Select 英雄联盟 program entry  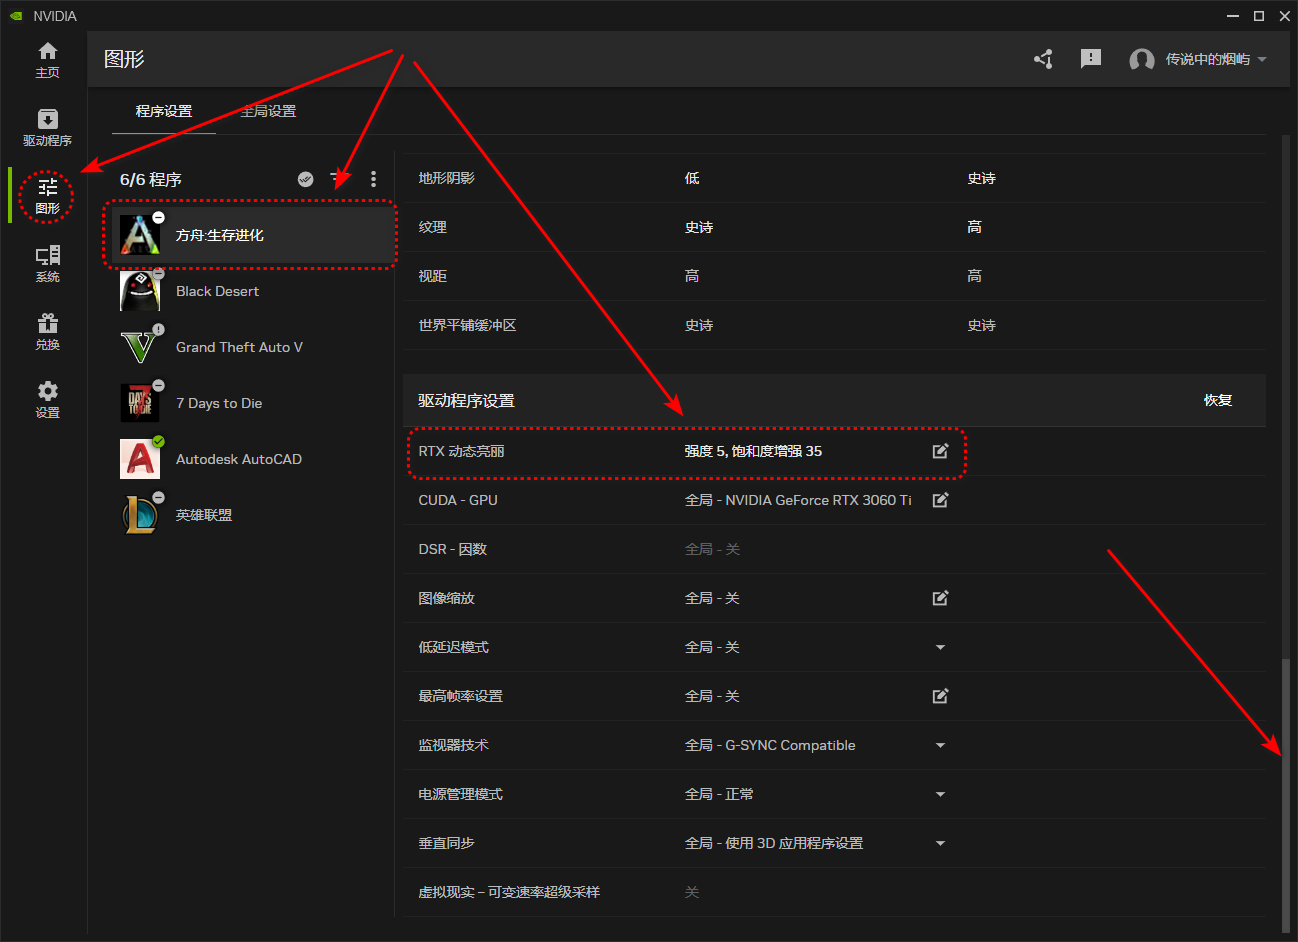251,515
